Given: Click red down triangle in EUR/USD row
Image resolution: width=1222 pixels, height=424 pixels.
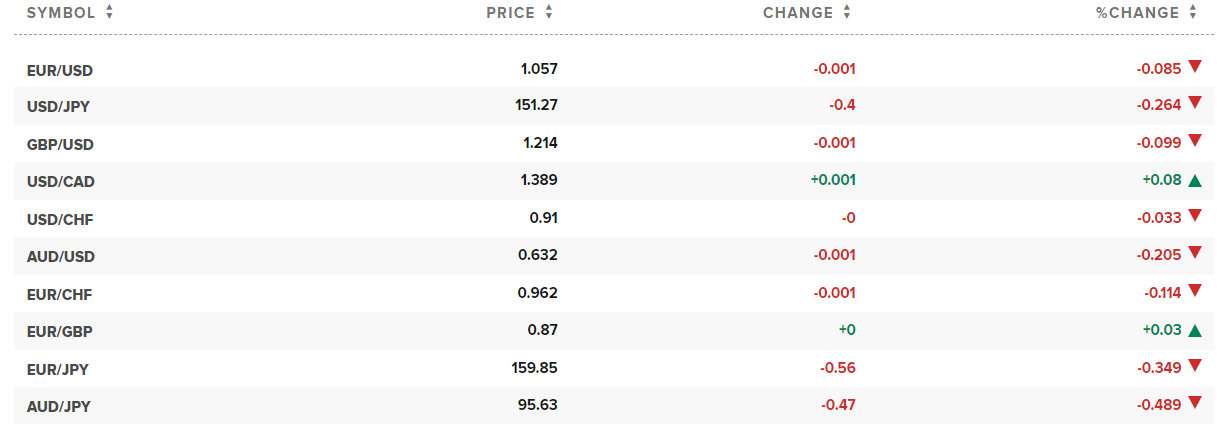Looking at the screenshot, I should (1194, 68).
